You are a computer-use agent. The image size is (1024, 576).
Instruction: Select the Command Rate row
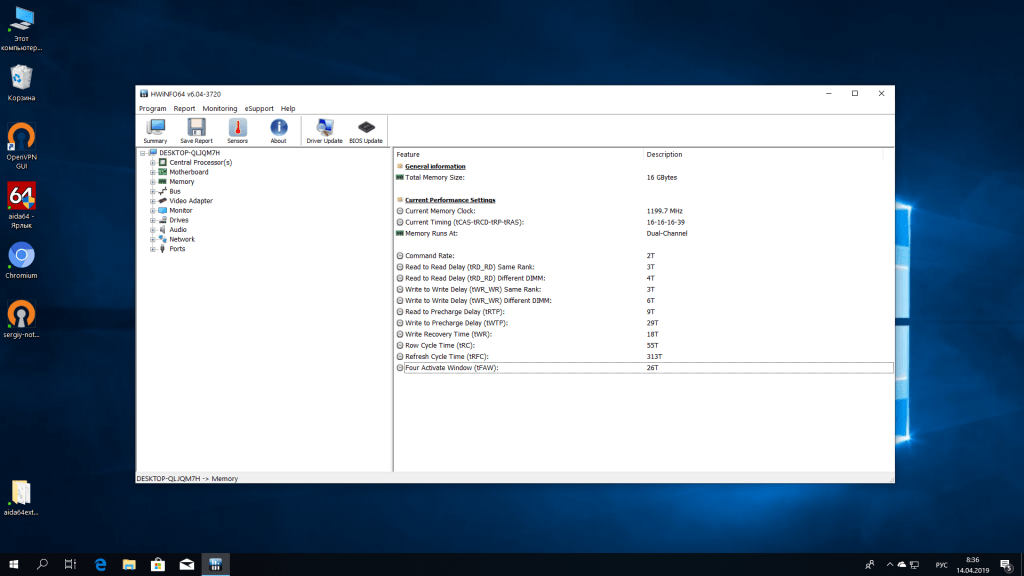tap(643, 256)
